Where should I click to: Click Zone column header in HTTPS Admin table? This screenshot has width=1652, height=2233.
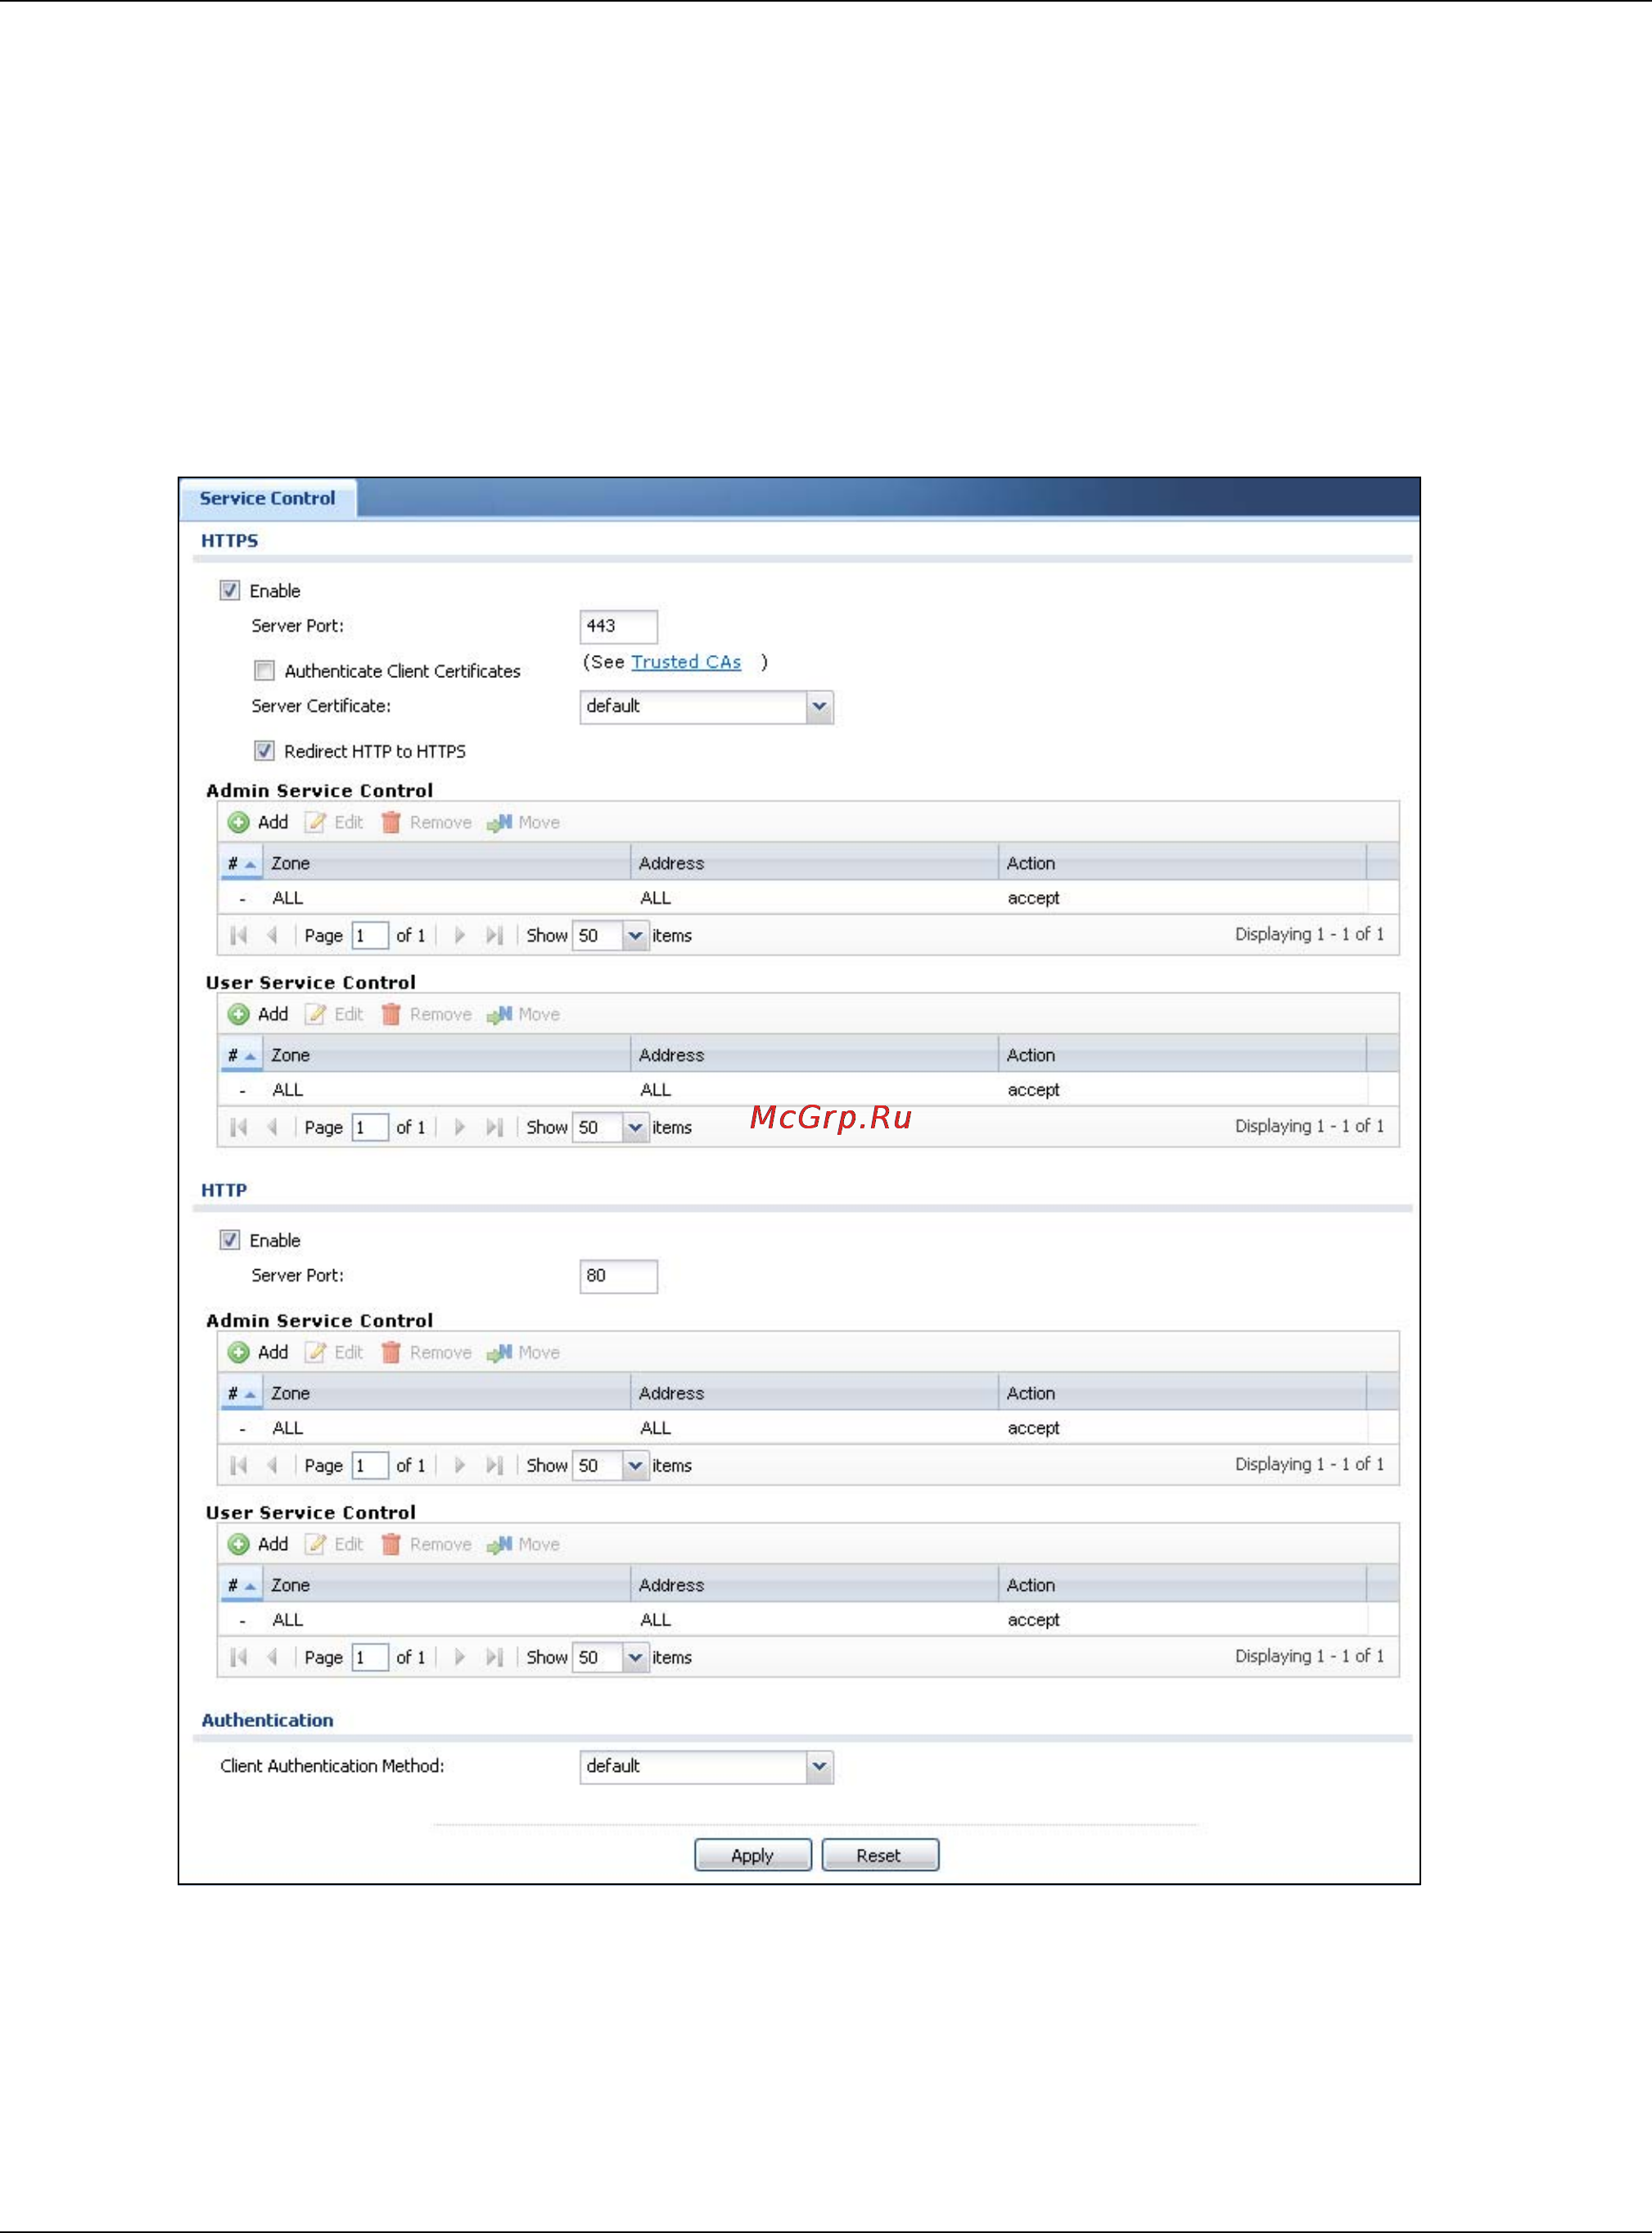pyautogui.click(x=446, y=862)
